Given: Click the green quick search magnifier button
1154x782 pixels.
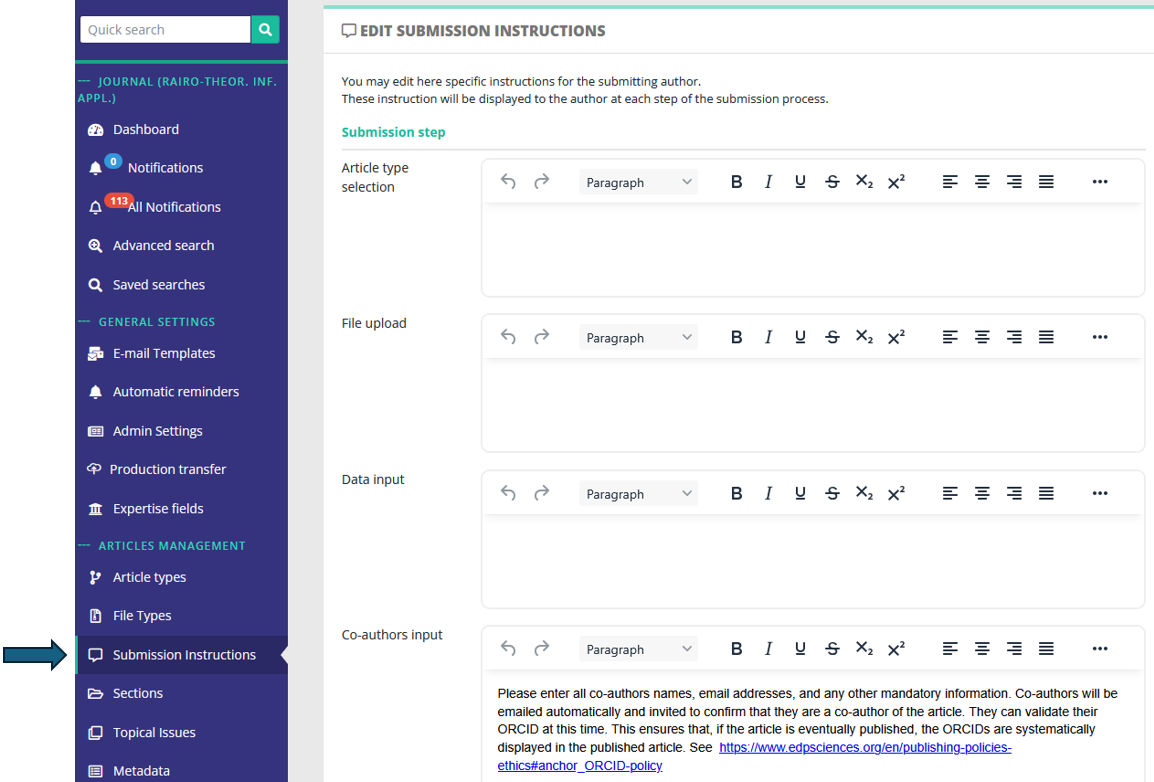Looking at the screenshot, I should pyautogui.click(x=265, y=29).
